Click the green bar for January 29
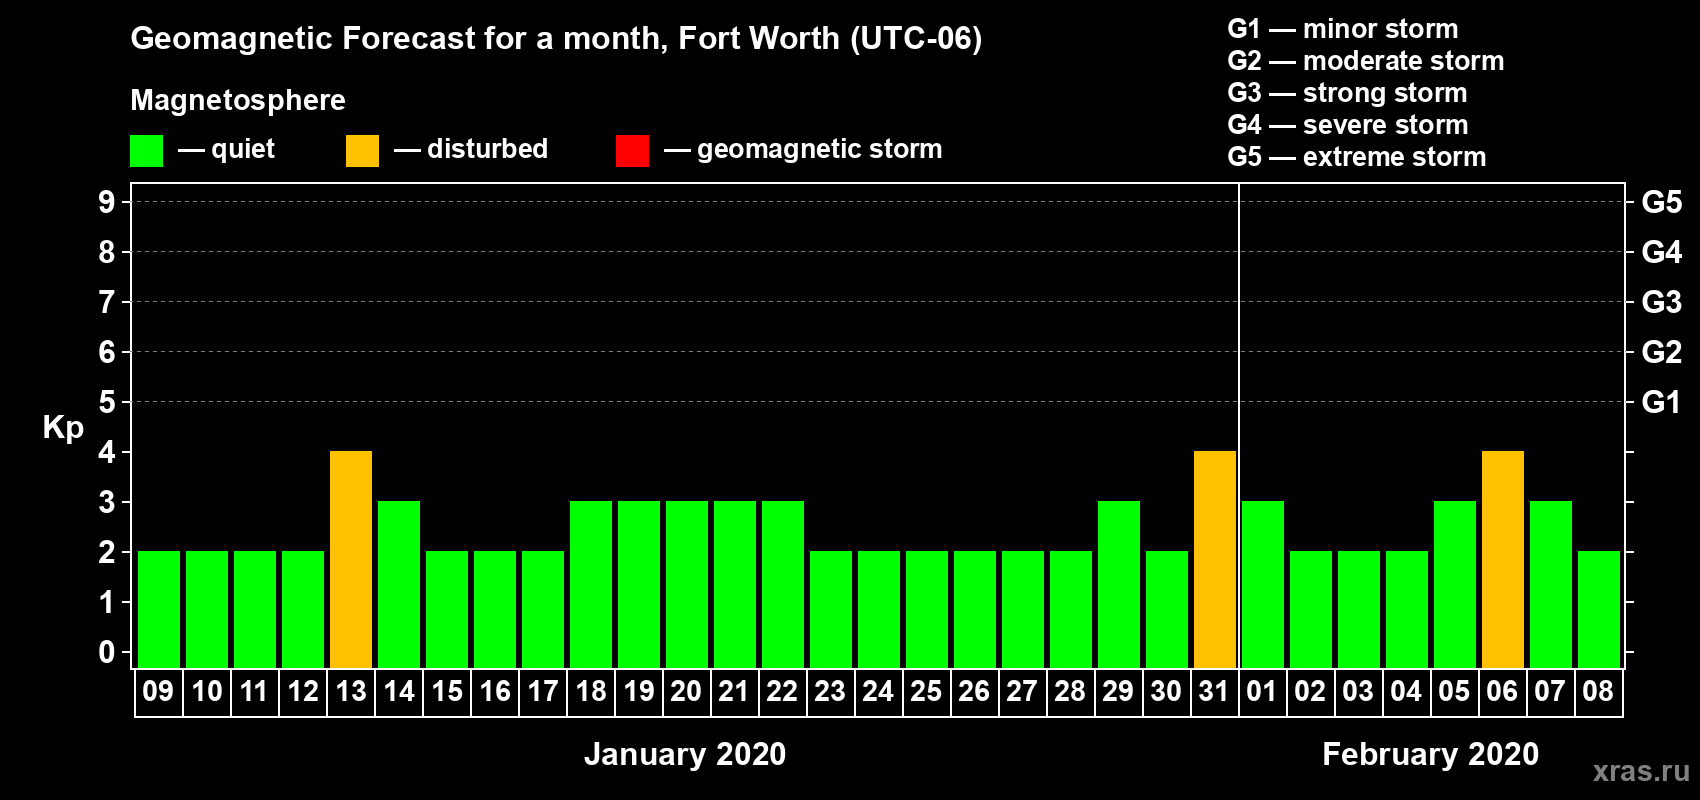Screen dimensions: 1700x800 point(1118,584)
